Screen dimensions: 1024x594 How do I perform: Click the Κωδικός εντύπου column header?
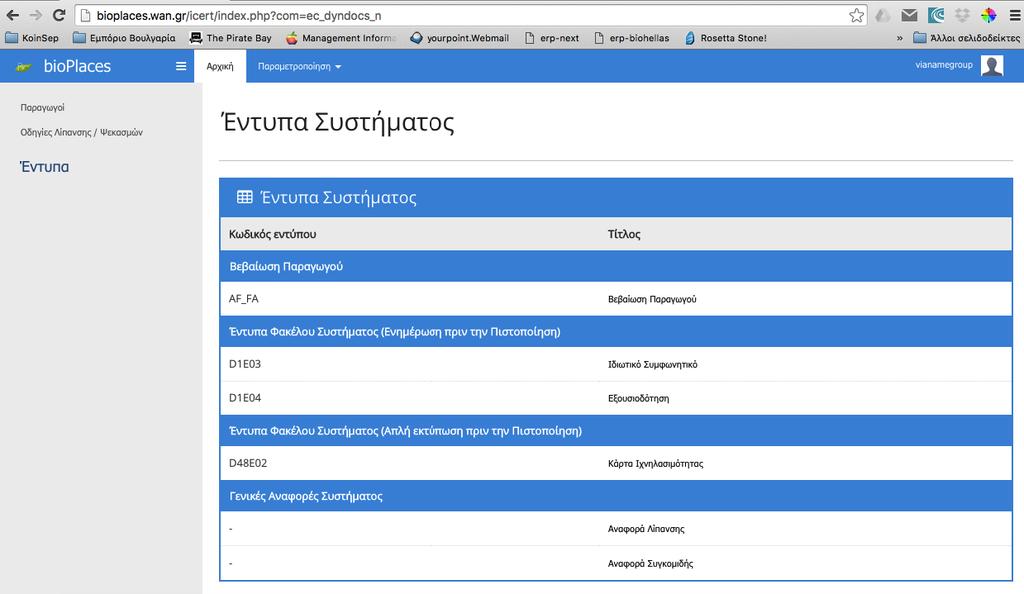point(272,234)
